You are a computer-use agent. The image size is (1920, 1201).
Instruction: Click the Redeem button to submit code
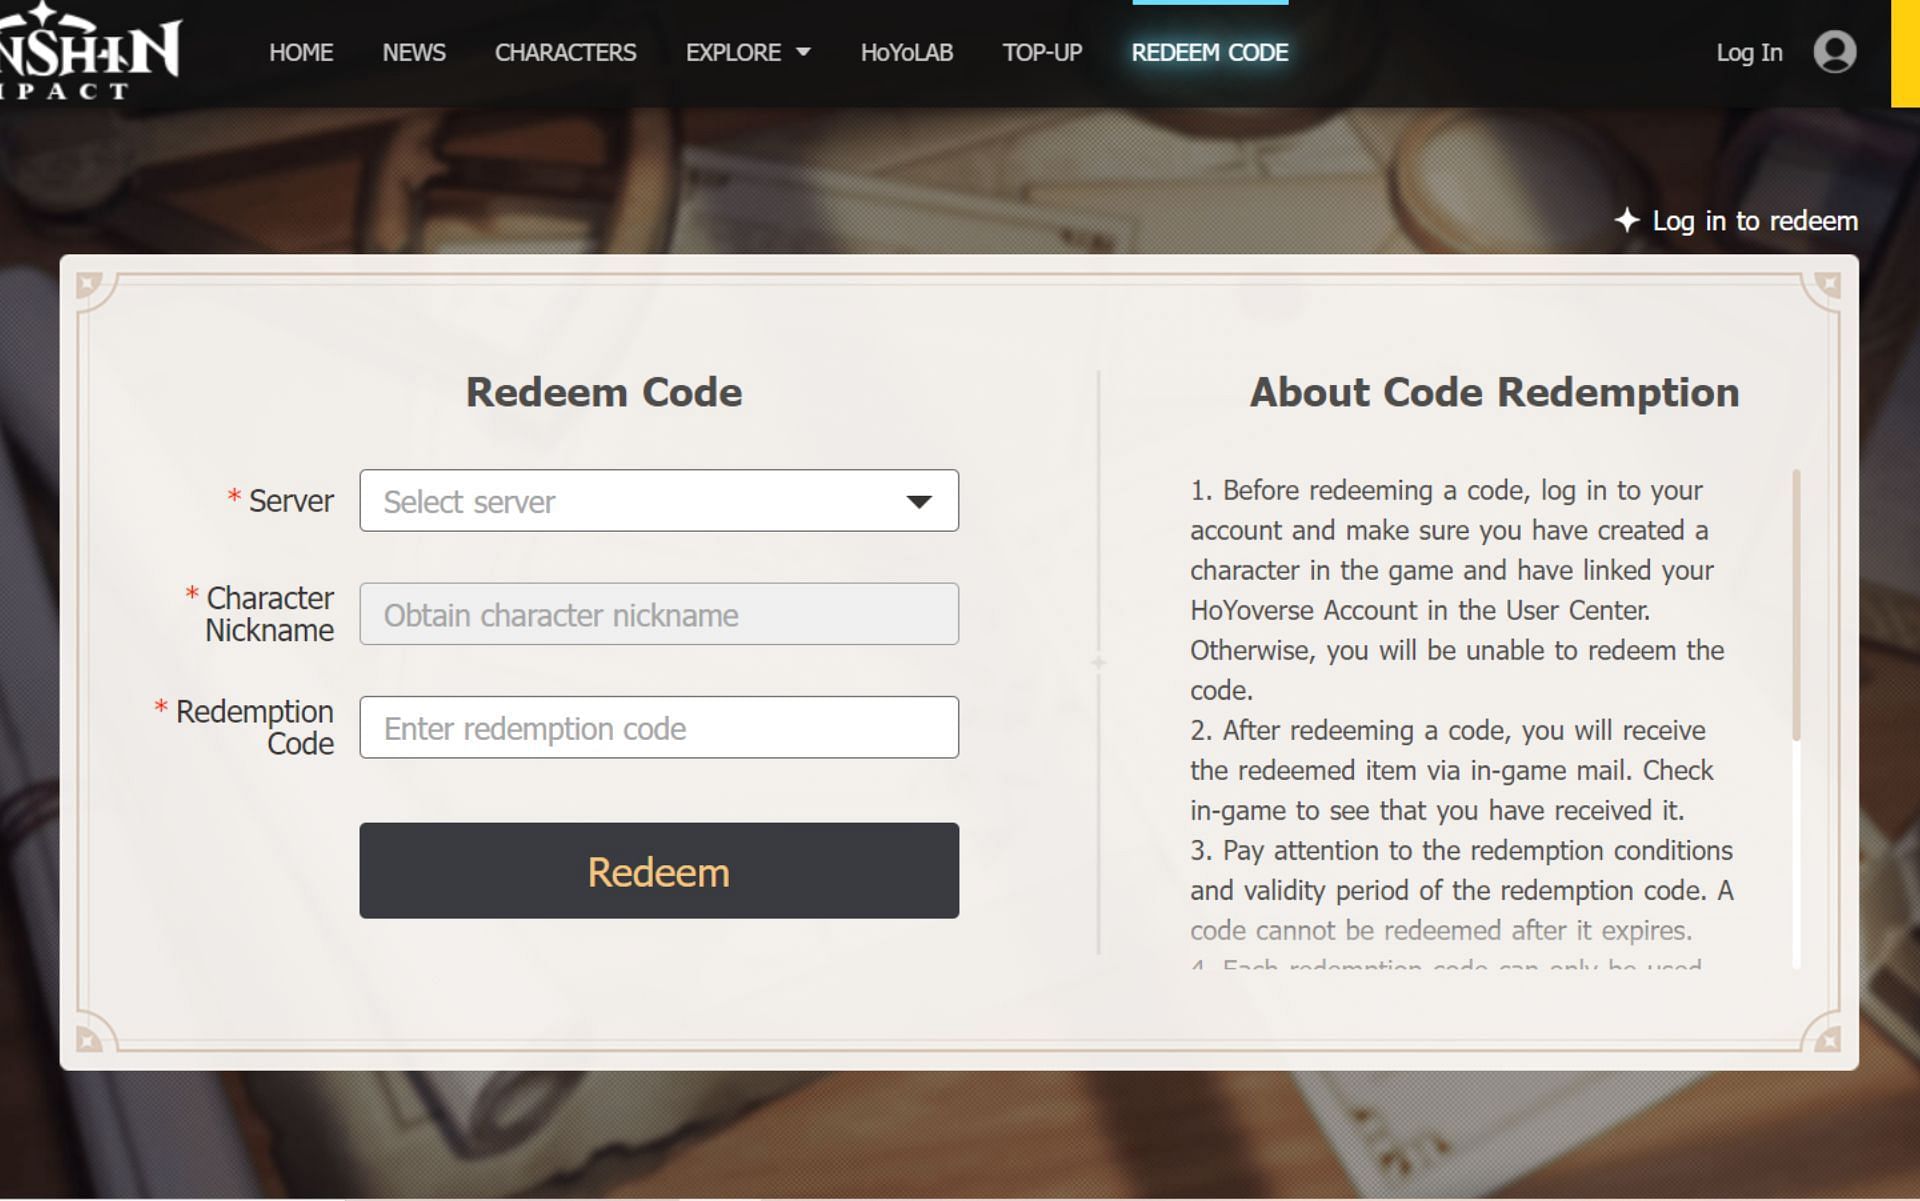tap(658, 870)
